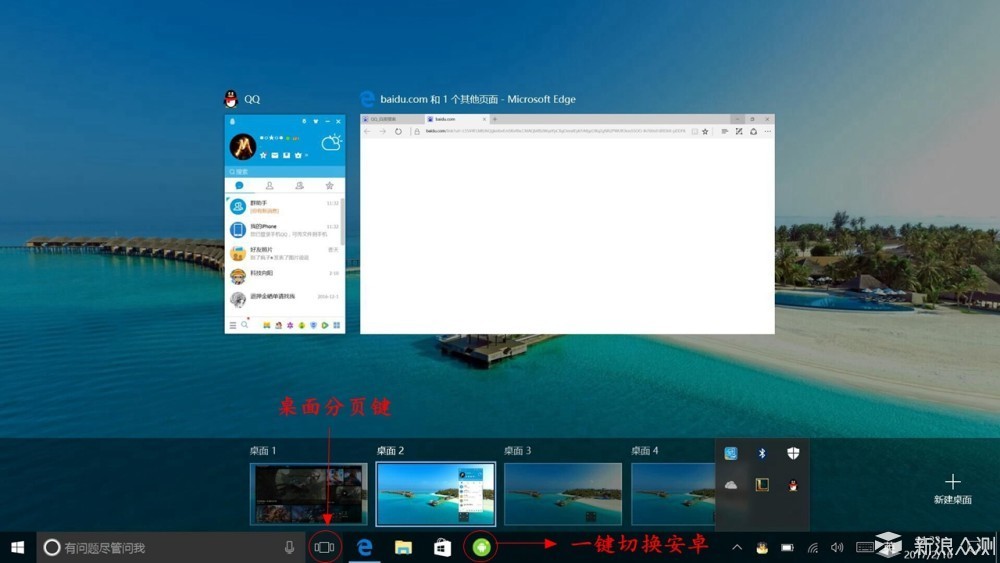Screen dimensions: 1000x563
Task: Click the Cortana microphone icon
Action: pyautogui.click(x=289, y=547)
